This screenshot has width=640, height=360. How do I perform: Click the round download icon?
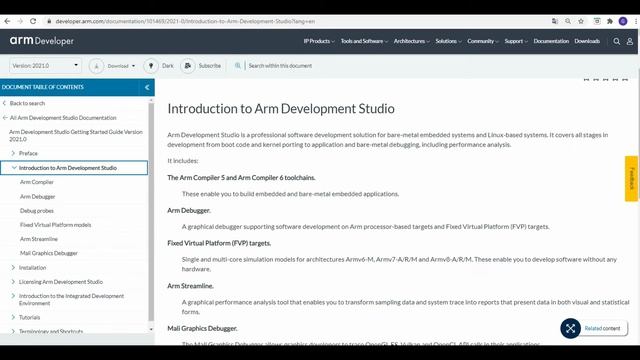[96, 66]
